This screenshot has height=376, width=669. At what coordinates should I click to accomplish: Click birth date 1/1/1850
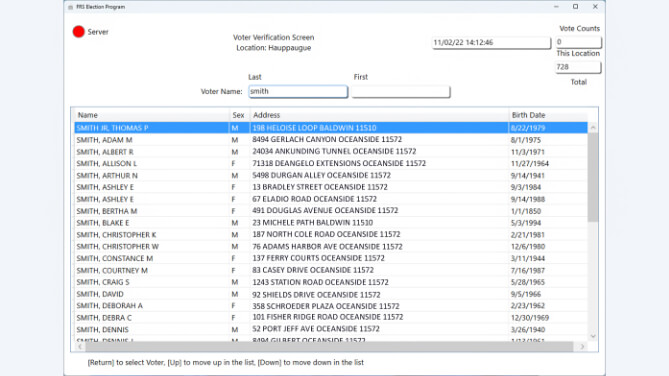click(x=526, y=211)
